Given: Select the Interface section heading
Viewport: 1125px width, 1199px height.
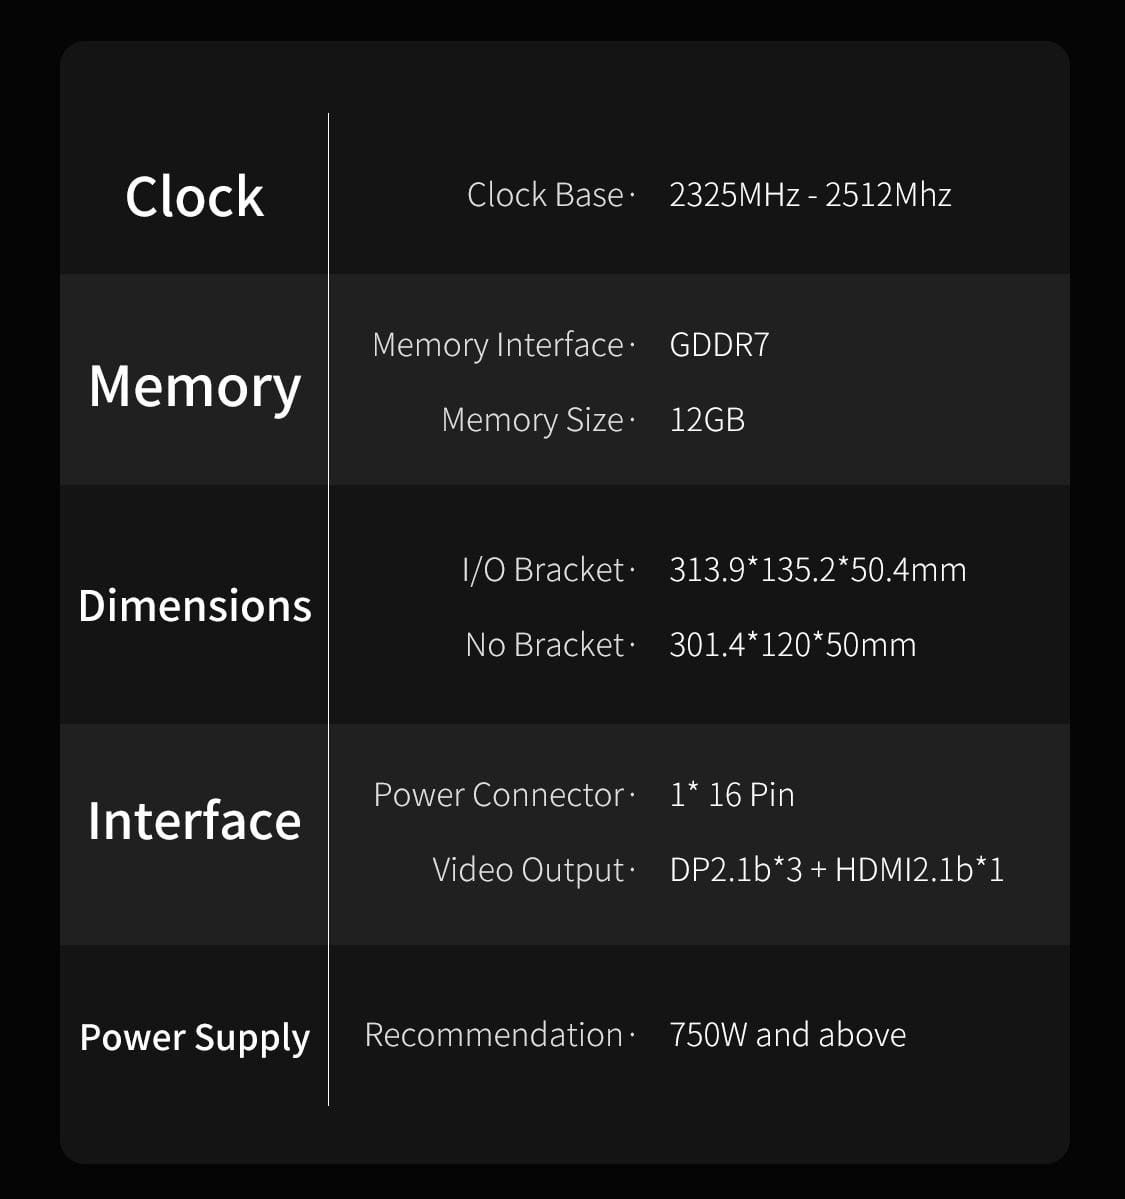Looking at the screenshot, I should tap(194, 821).
